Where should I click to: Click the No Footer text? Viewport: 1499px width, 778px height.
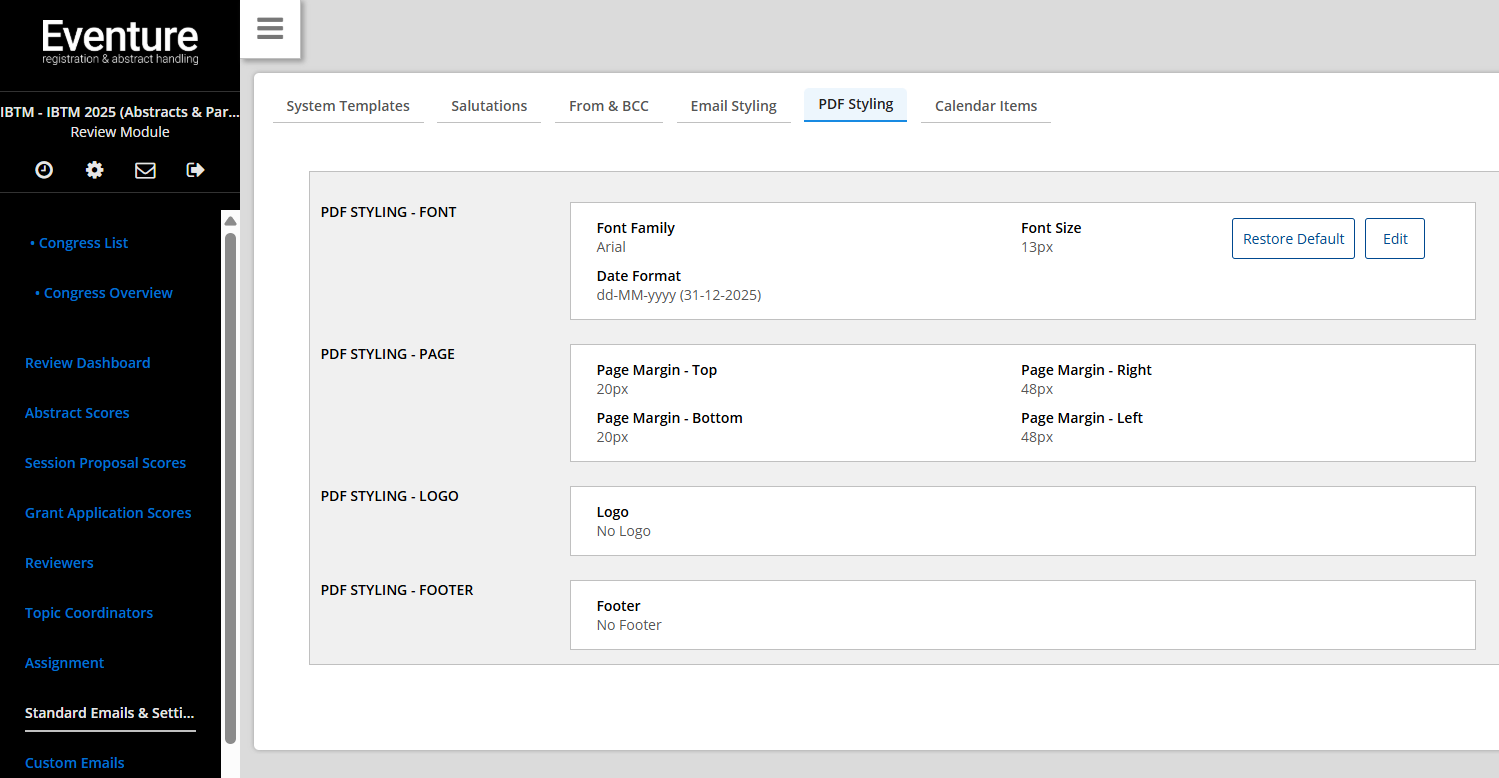coord(629,625)
